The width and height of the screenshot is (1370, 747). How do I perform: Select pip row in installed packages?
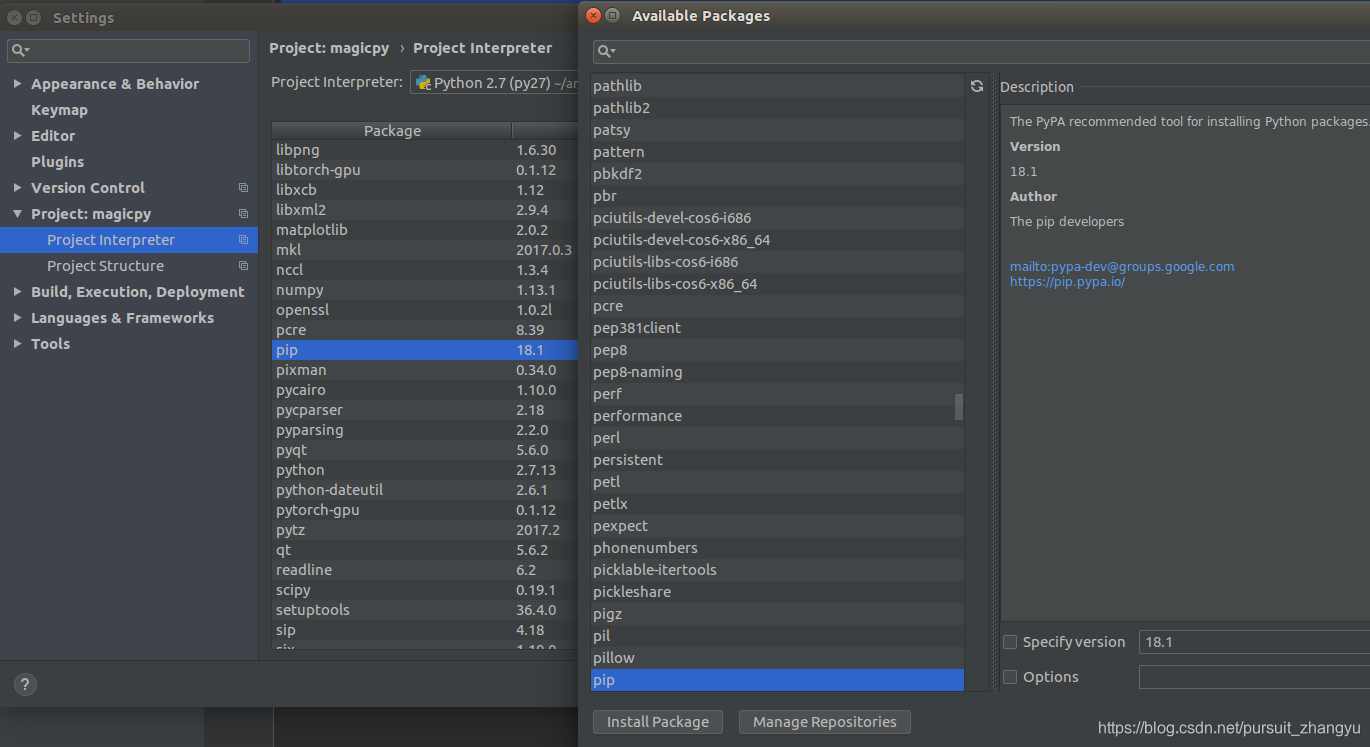click(x=425, y=350)
